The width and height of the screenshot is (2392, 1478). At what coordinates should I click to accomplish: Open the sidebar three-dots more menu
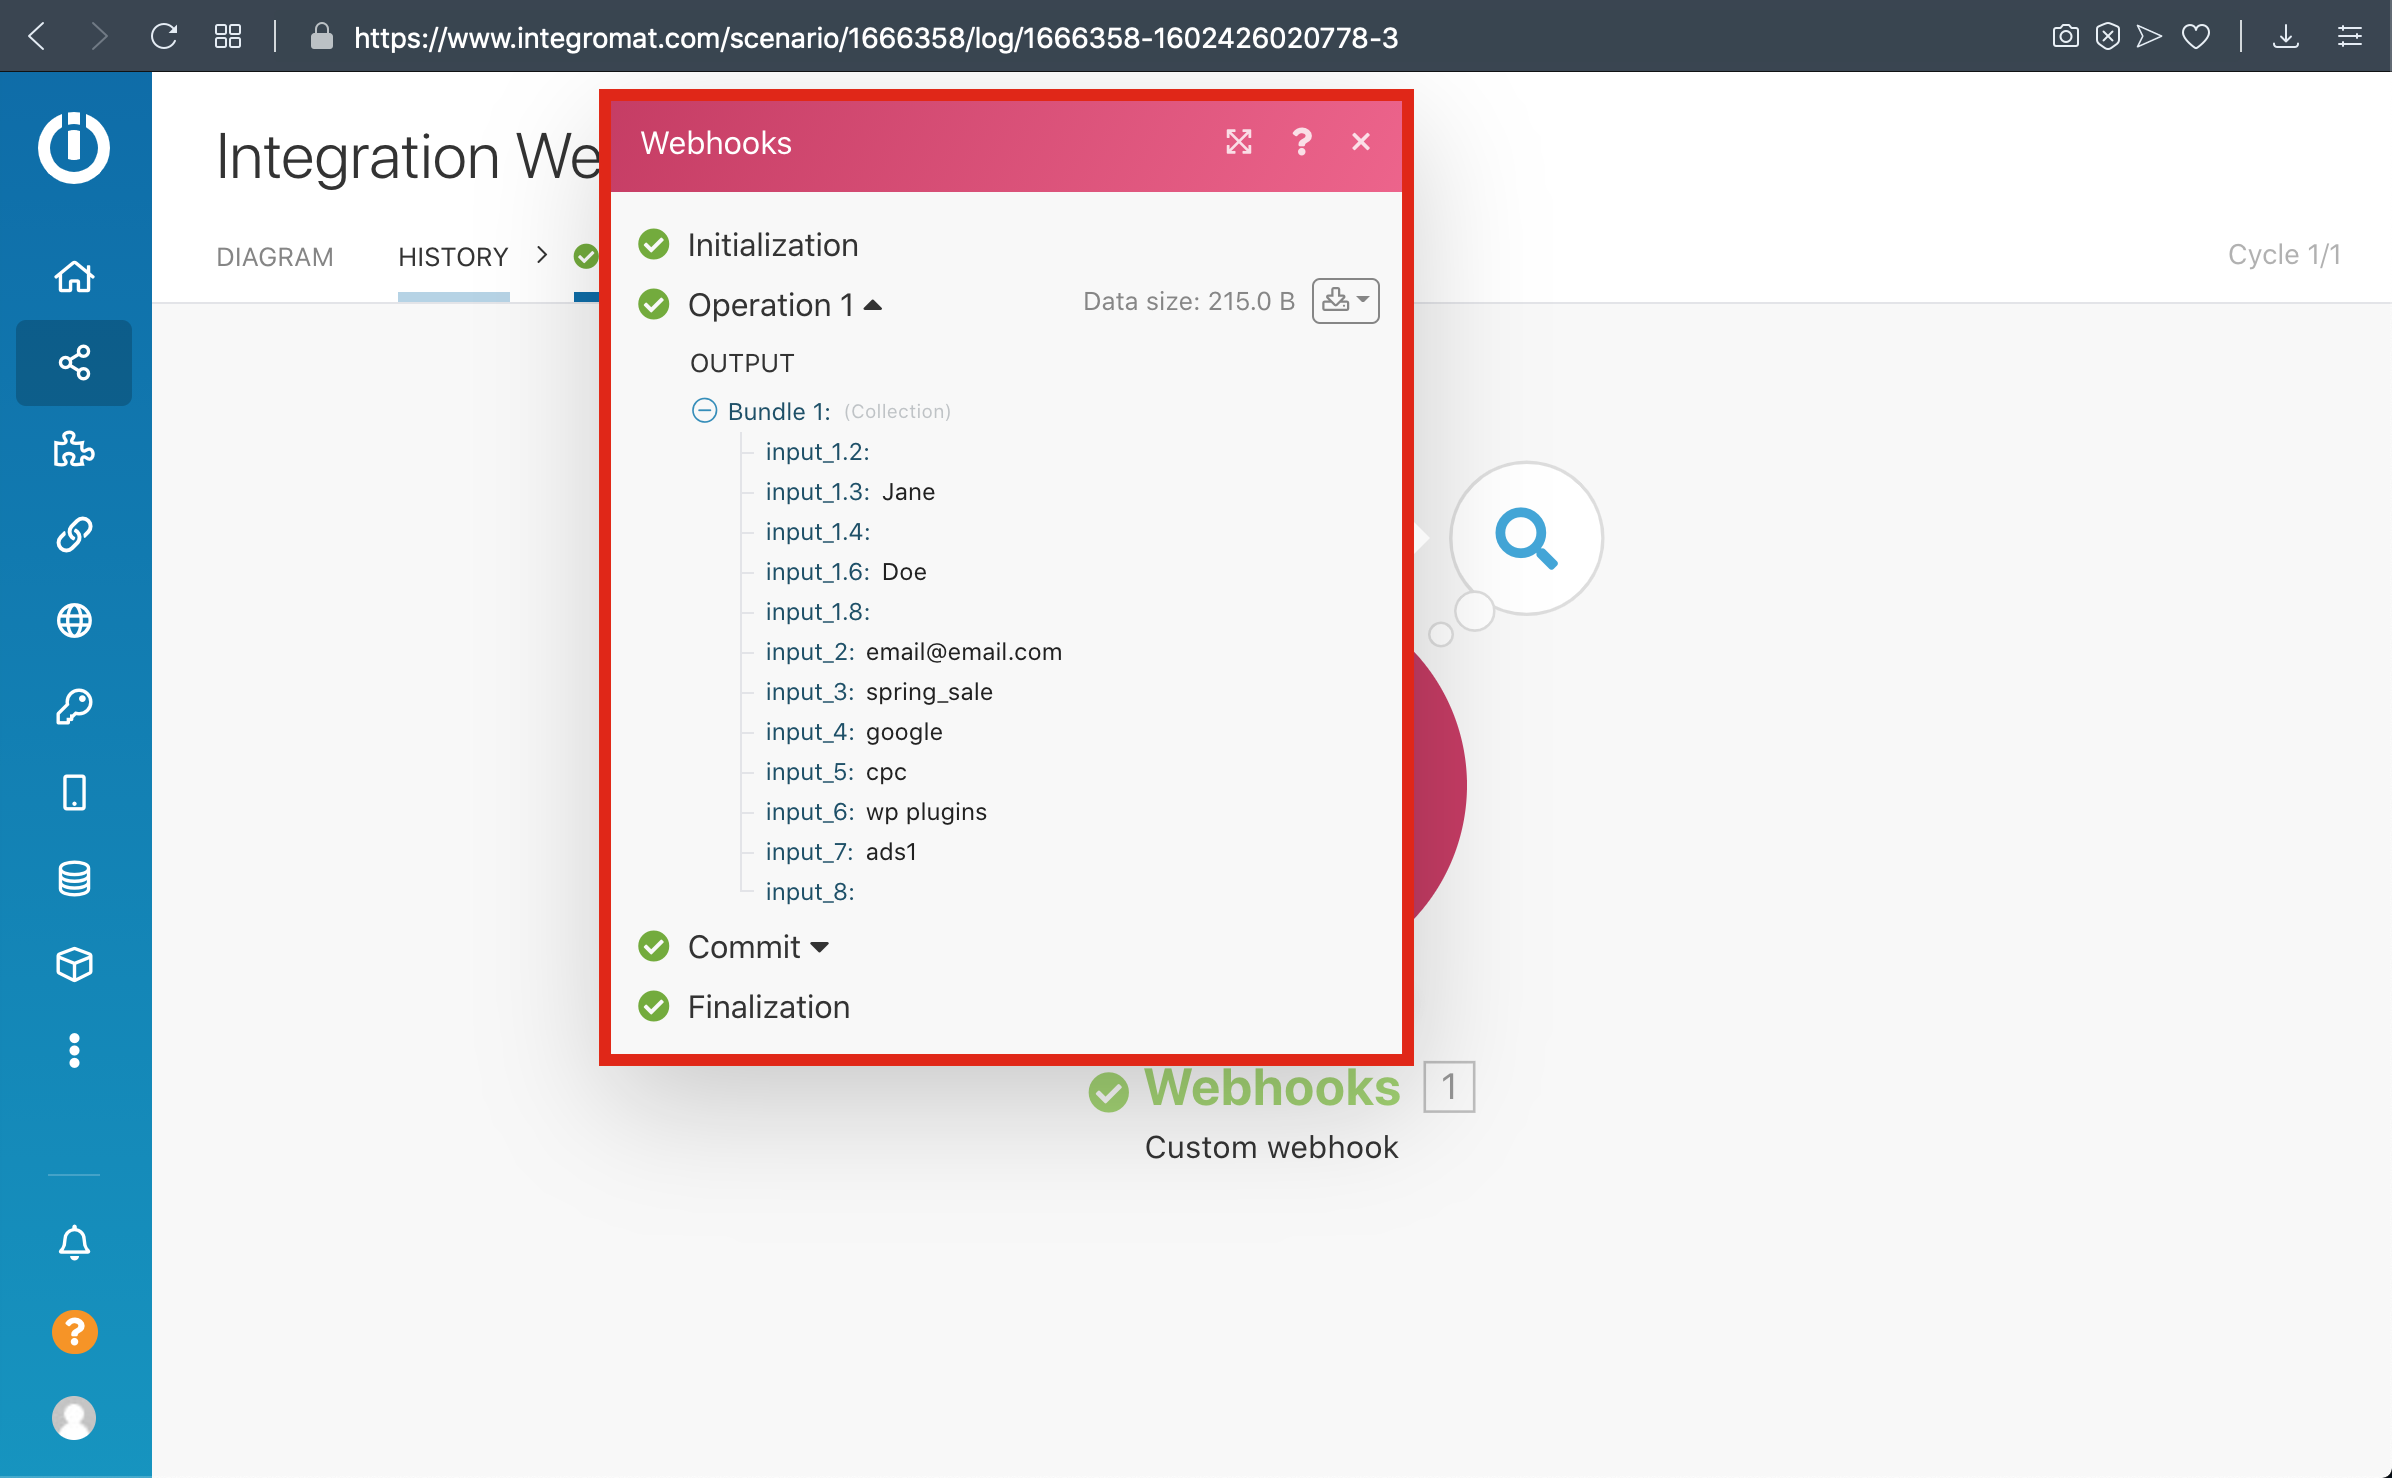(x=74, y=1051)
